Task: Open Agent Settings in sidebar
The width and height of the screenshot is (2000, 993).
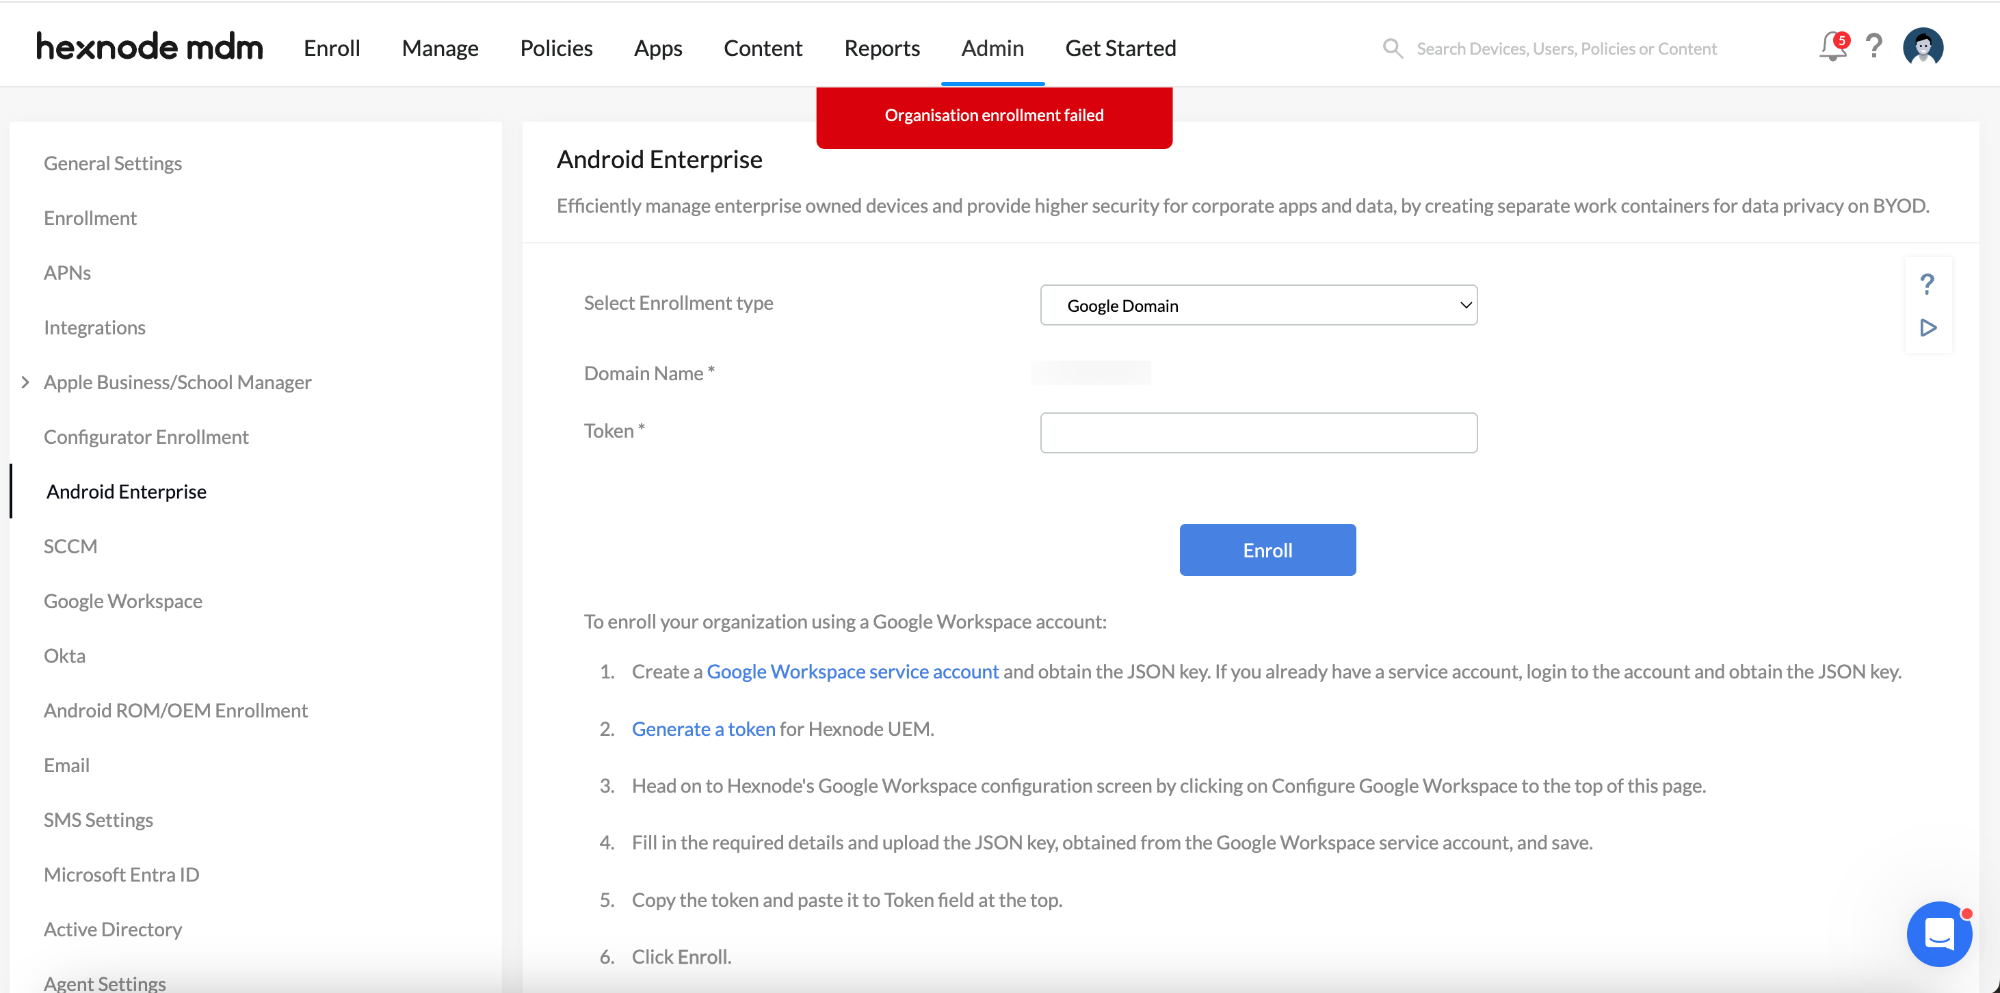Action: point(105,983)
